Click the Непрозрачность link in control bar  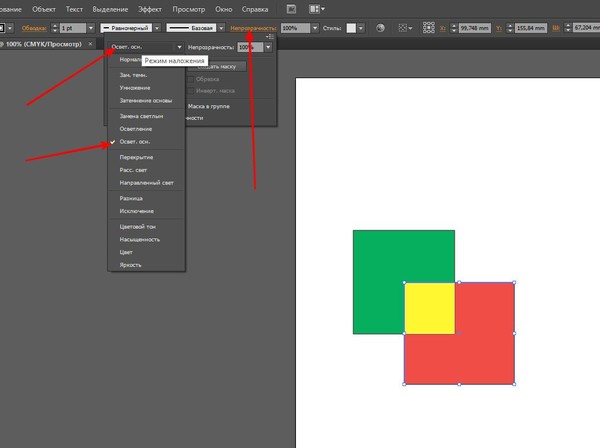tap(253, 28)
